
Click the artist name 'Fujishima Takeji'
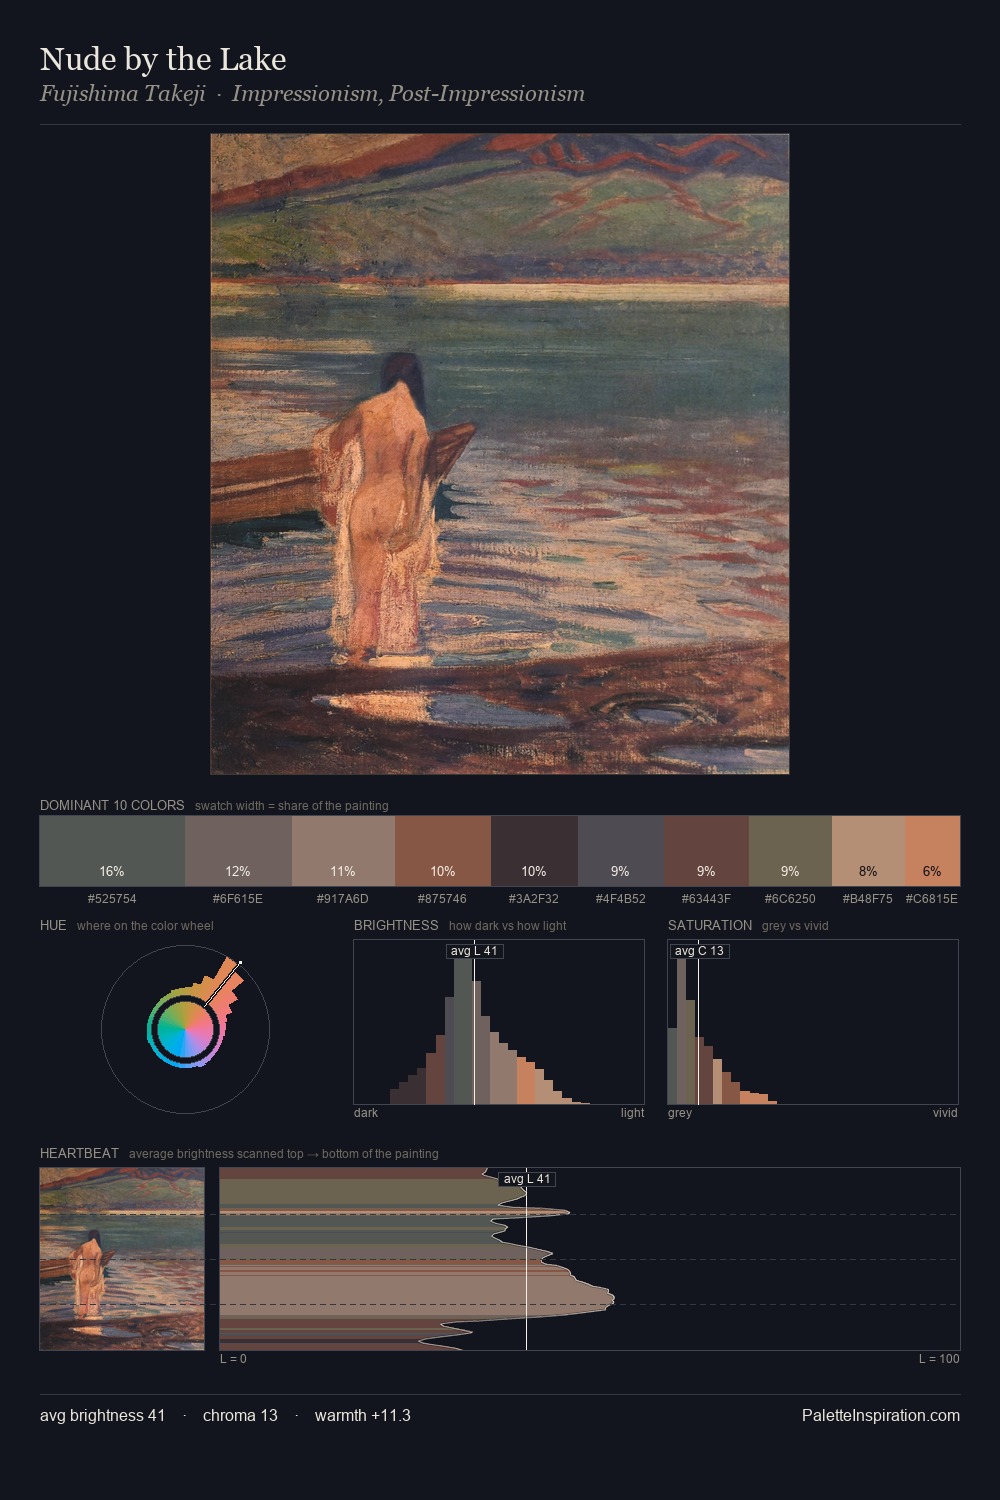coord(122,94)
